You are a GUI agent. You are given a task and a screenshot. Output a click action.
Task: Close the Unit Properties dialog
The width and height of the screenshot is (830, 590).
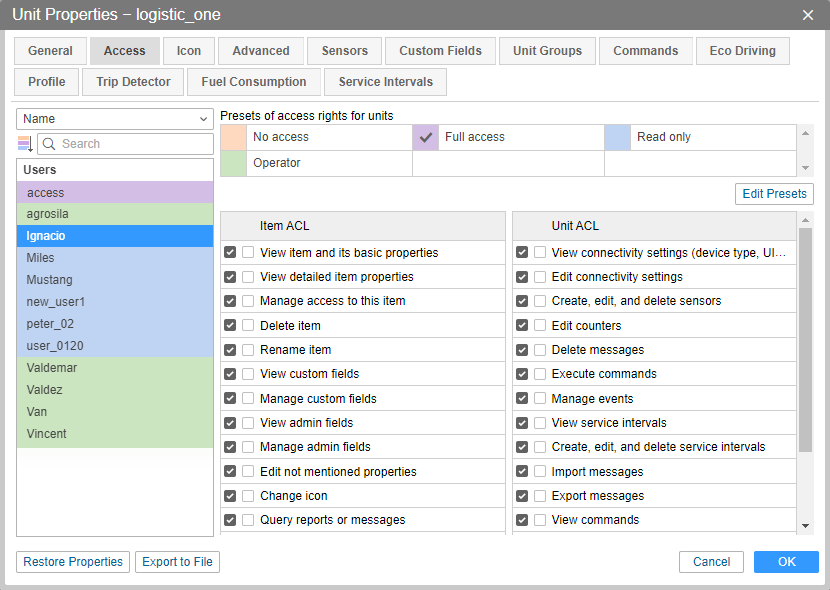[808, 15]
